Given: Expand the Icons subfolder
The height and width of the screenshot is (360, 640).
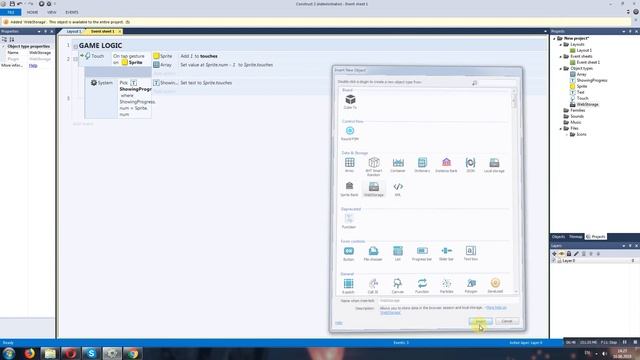Looking at the screenshot, I should (x=567, y=134).
